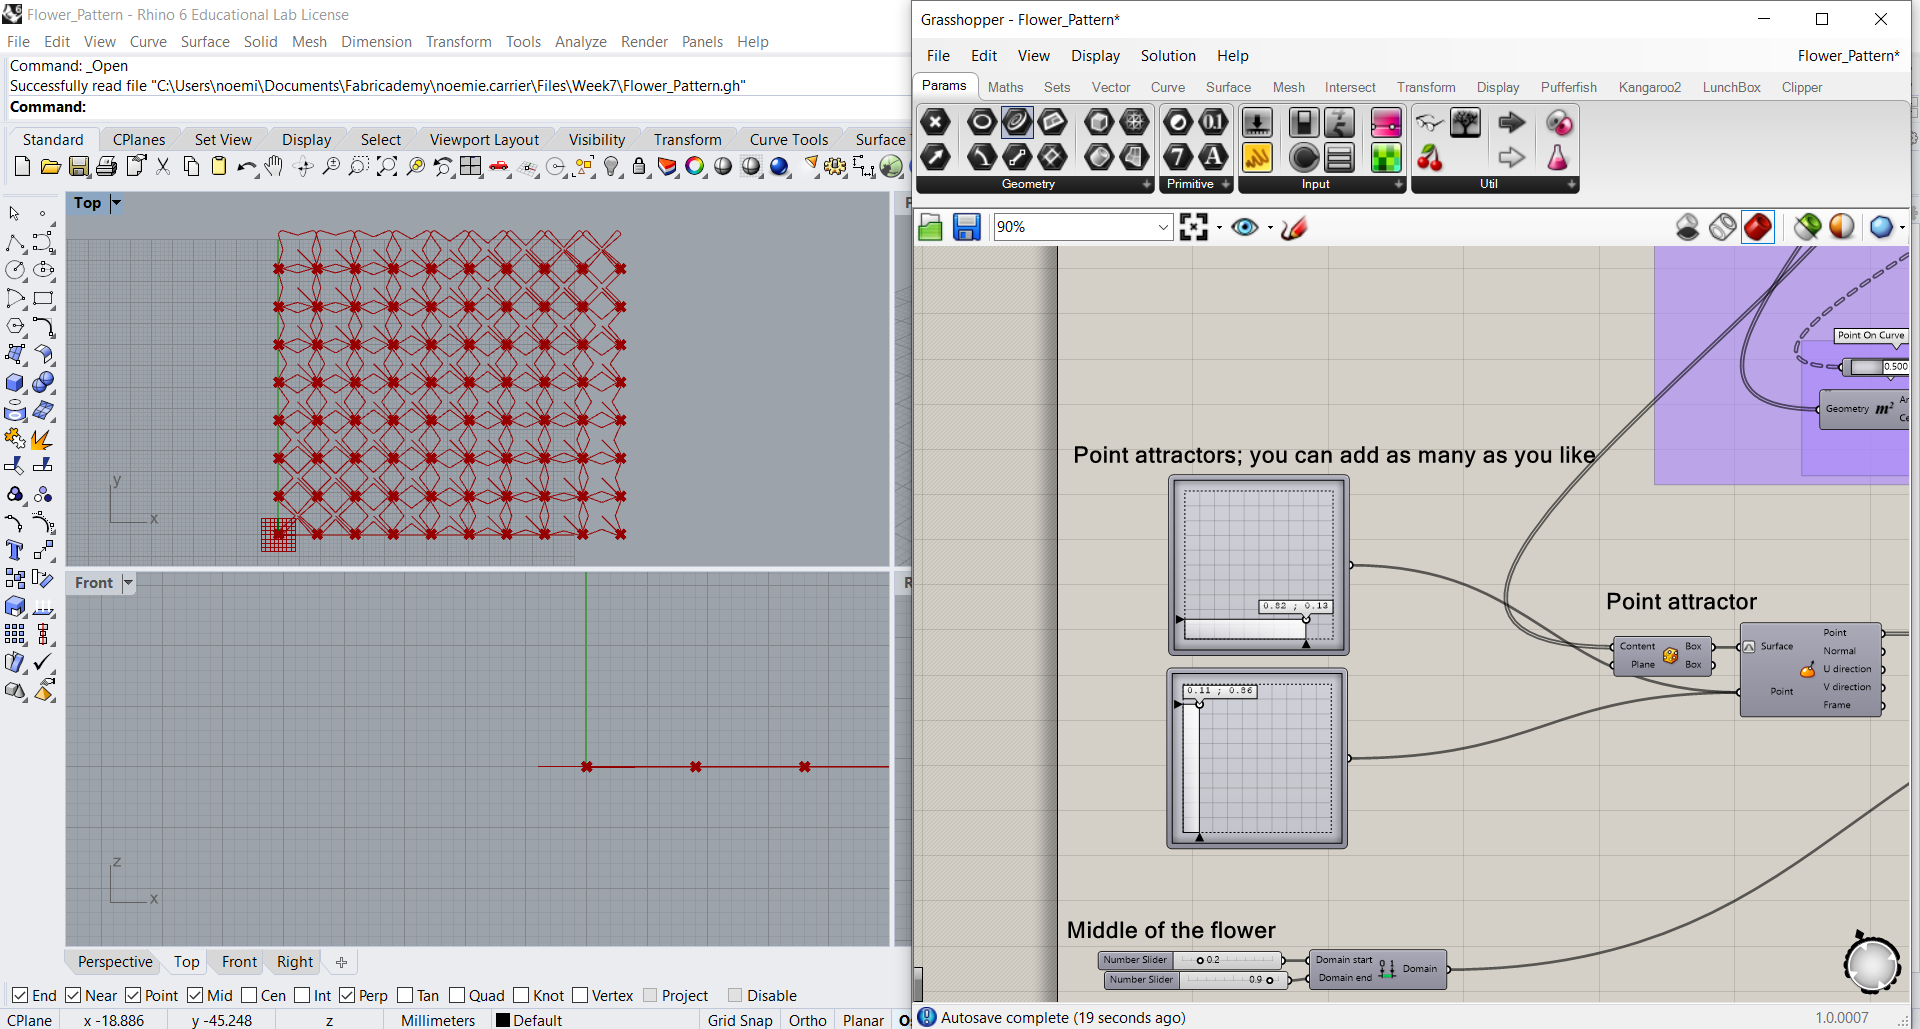
Task: Select the Number Slider icon in Input panel
Action: coord(1257,123)
